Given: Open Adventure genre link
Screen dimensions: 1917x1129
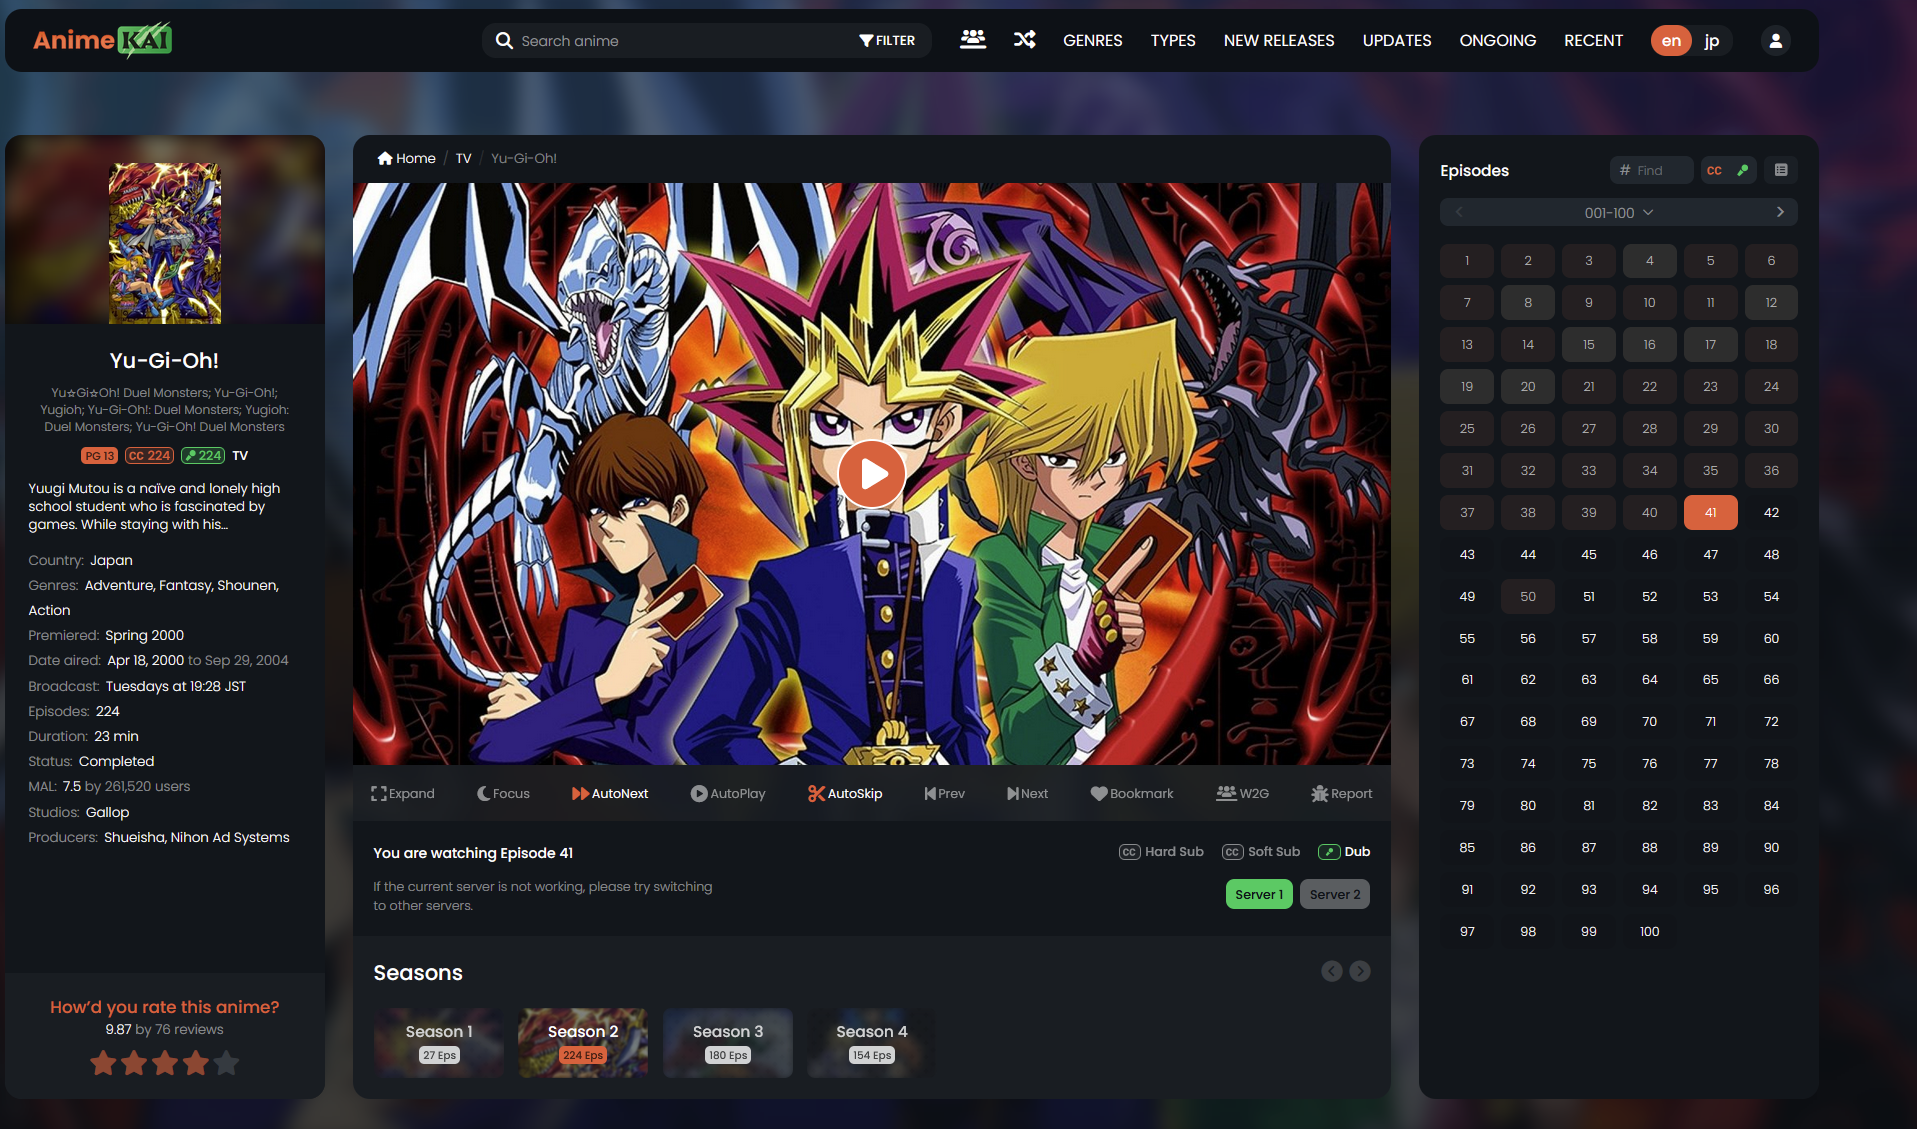Looking at the screenshot, I should click(x=119, y=585).
